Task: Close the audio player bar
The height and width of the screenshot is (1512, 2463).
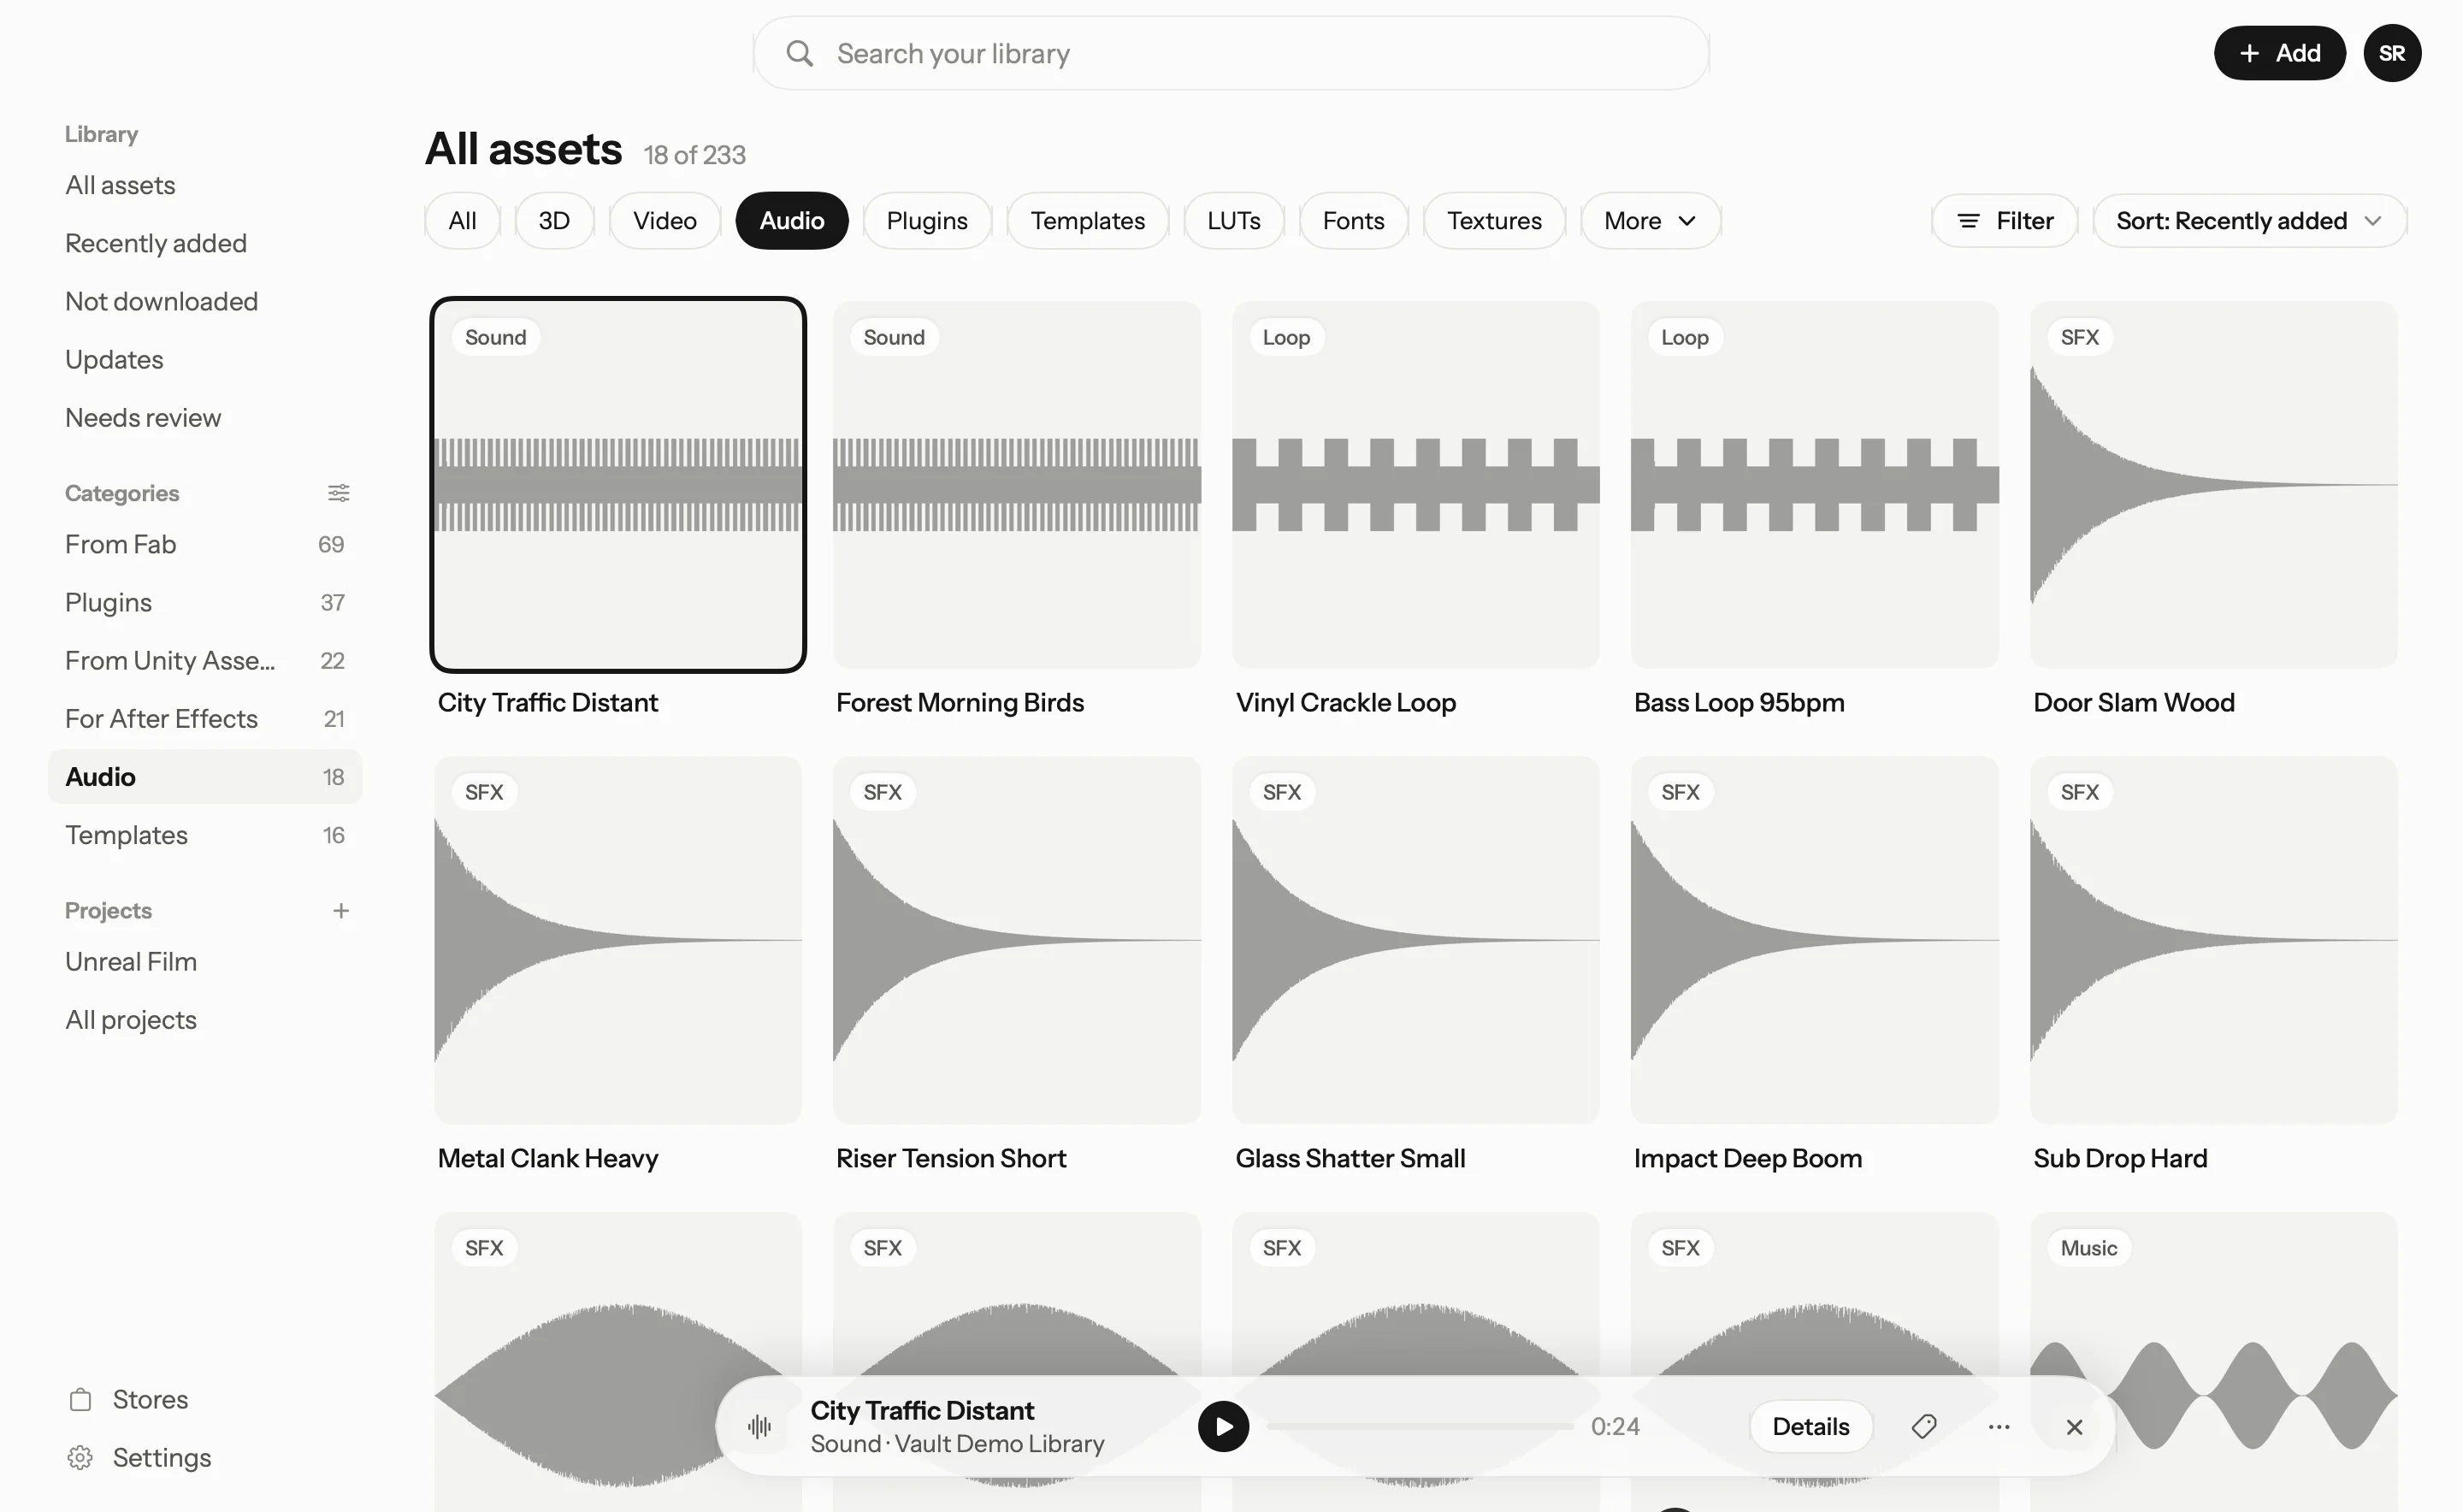Action: coord(2075,1427)
